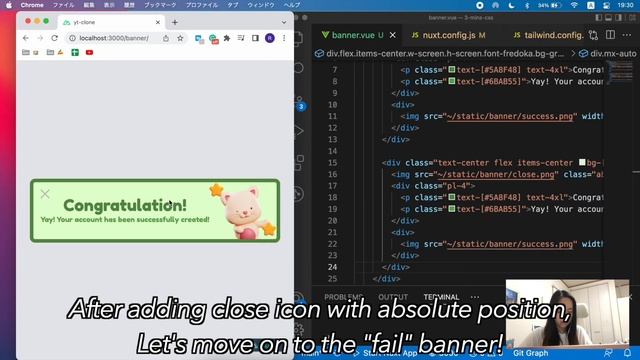Switch to the nuxt.config.js editor tab
This screenshot has width=640, height=360.
pos(448,35)
